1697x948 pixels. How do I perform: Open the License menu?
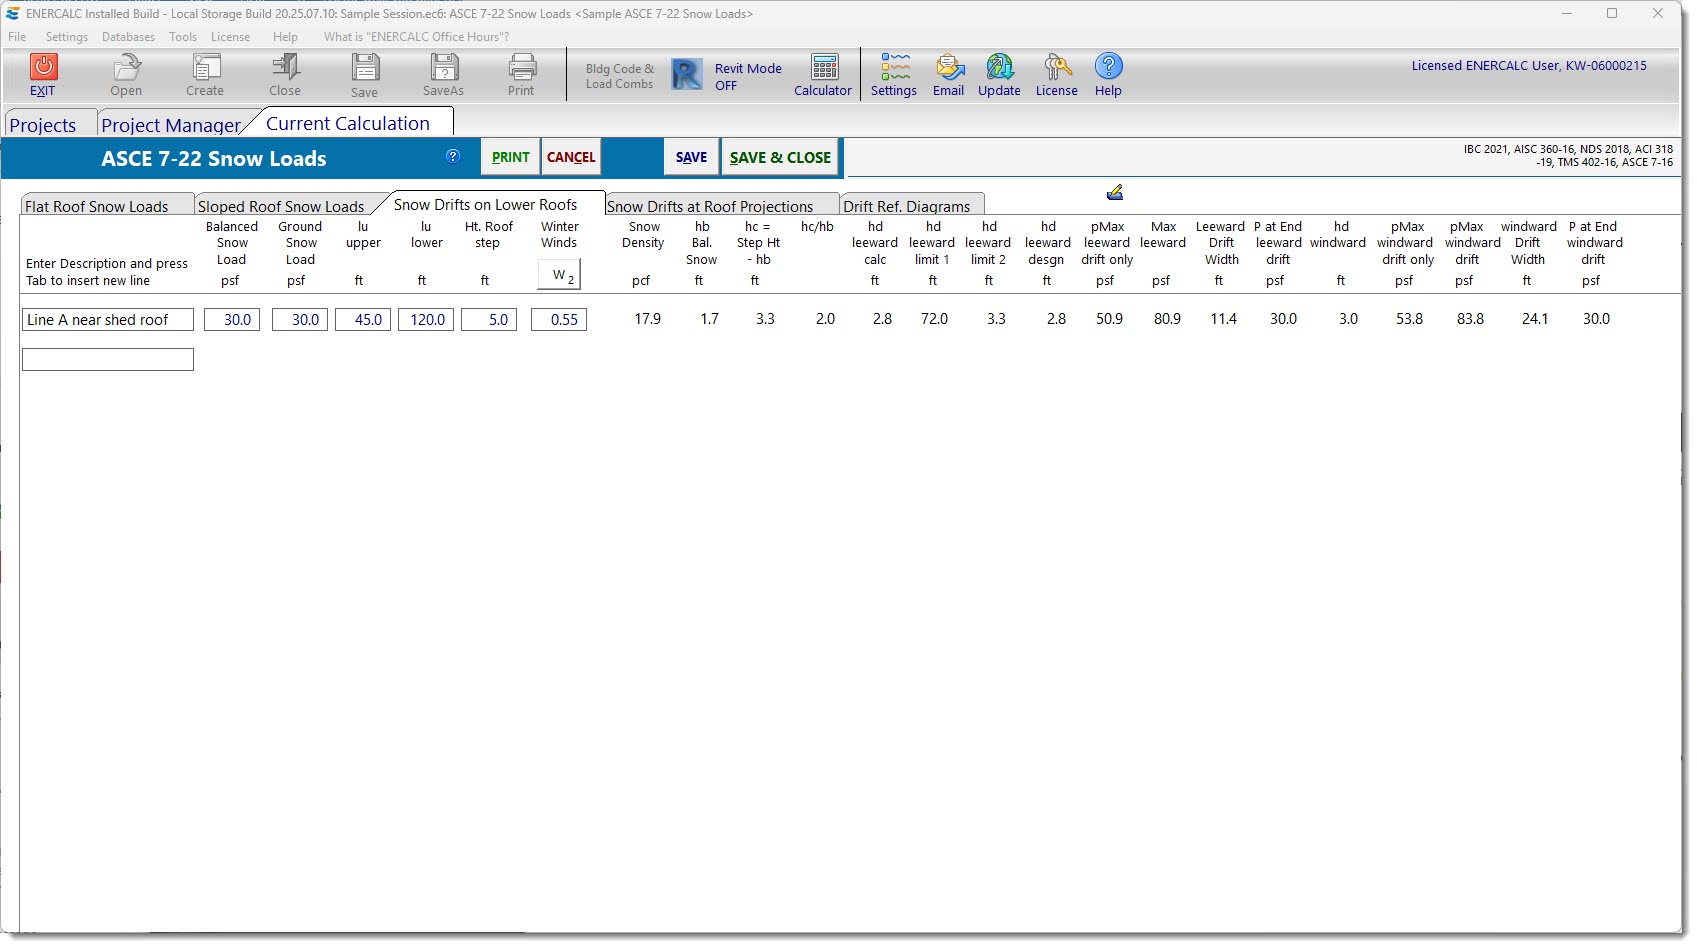[x=231, y=37]
